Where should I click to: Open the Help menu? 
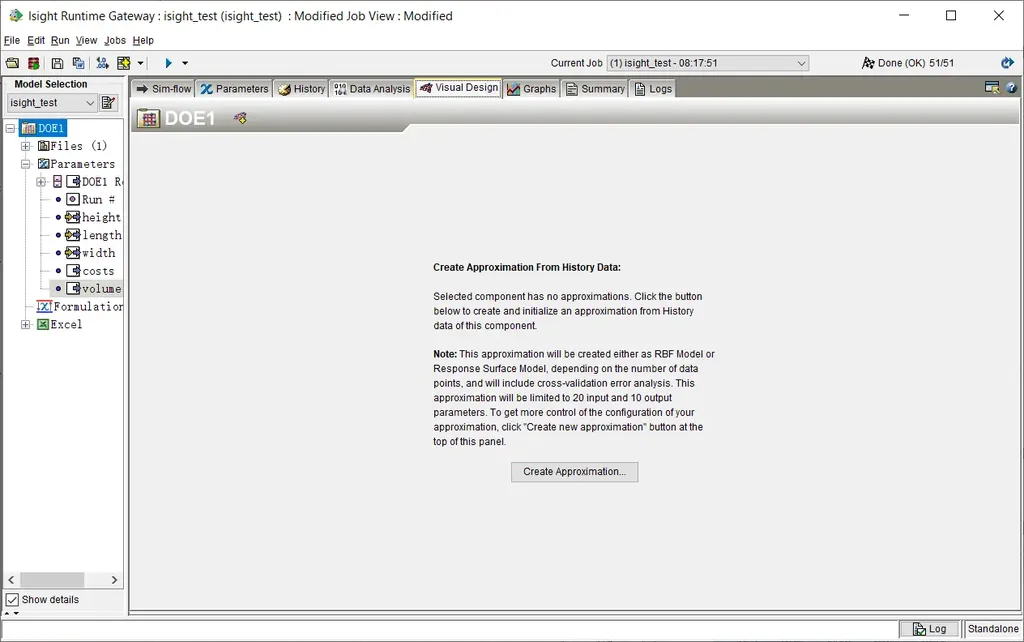tap(143, 40)
